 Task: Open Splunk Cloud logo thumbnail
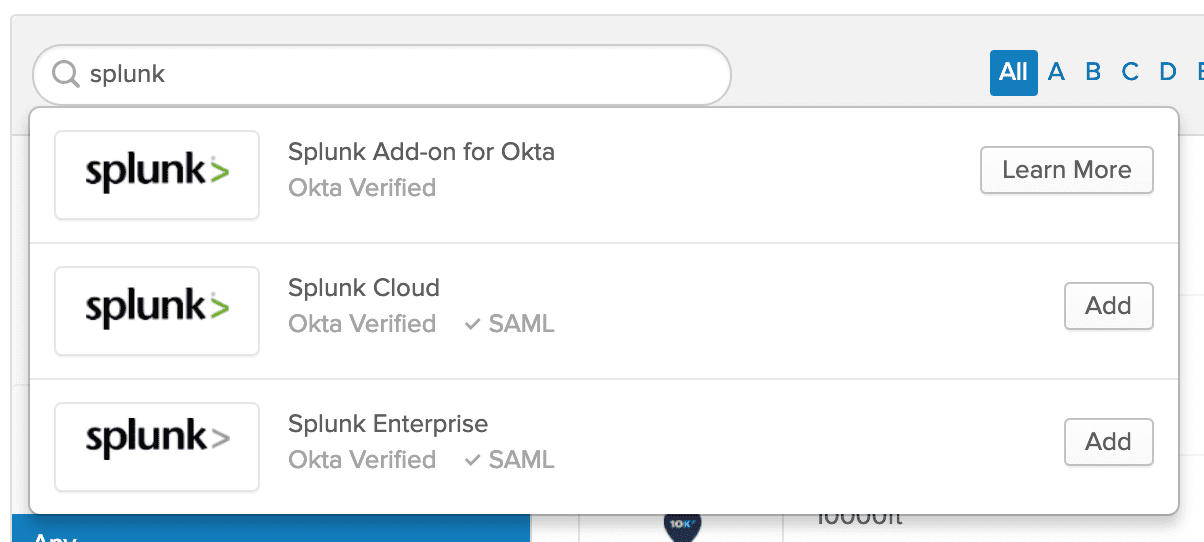[x=157, y=311]
